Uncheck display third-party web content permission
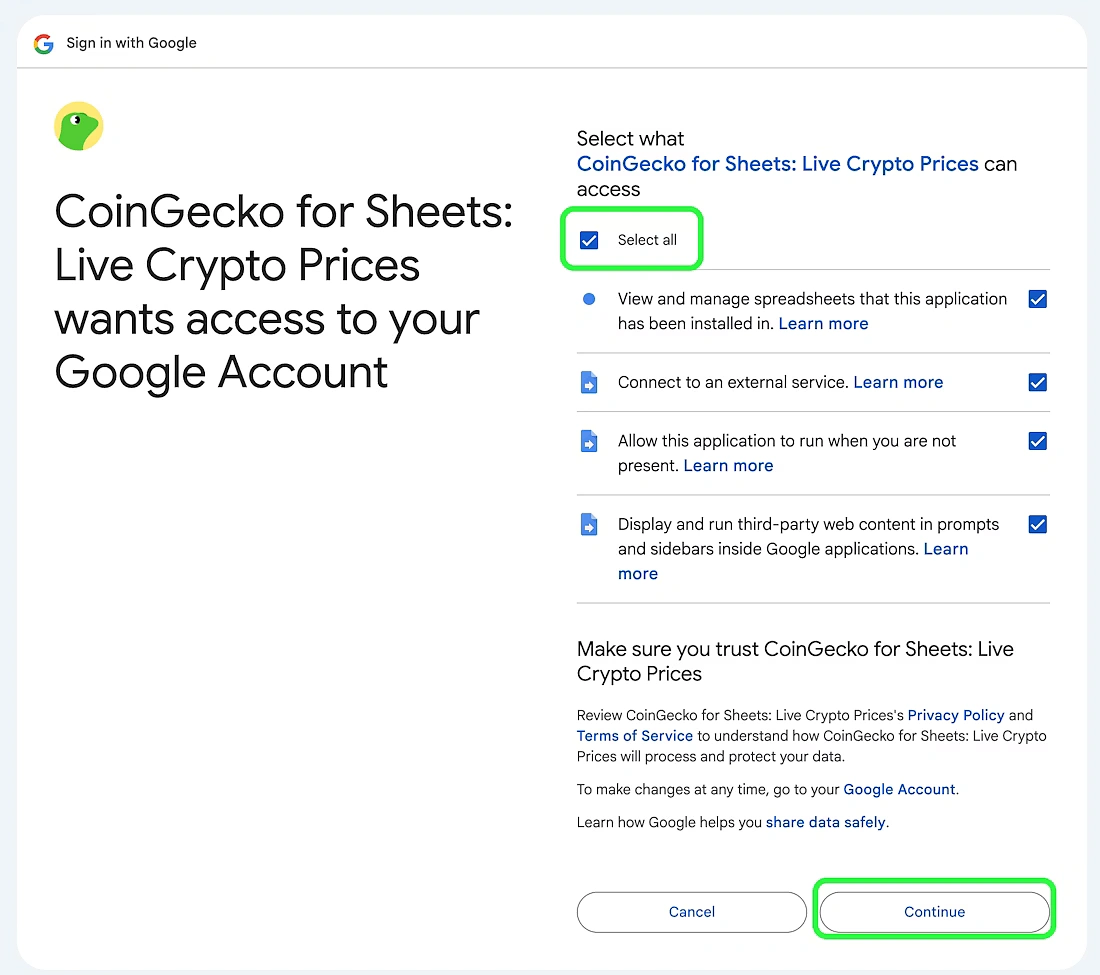This screenshot has width=1100, height=975. click(x=1038, y=524)
